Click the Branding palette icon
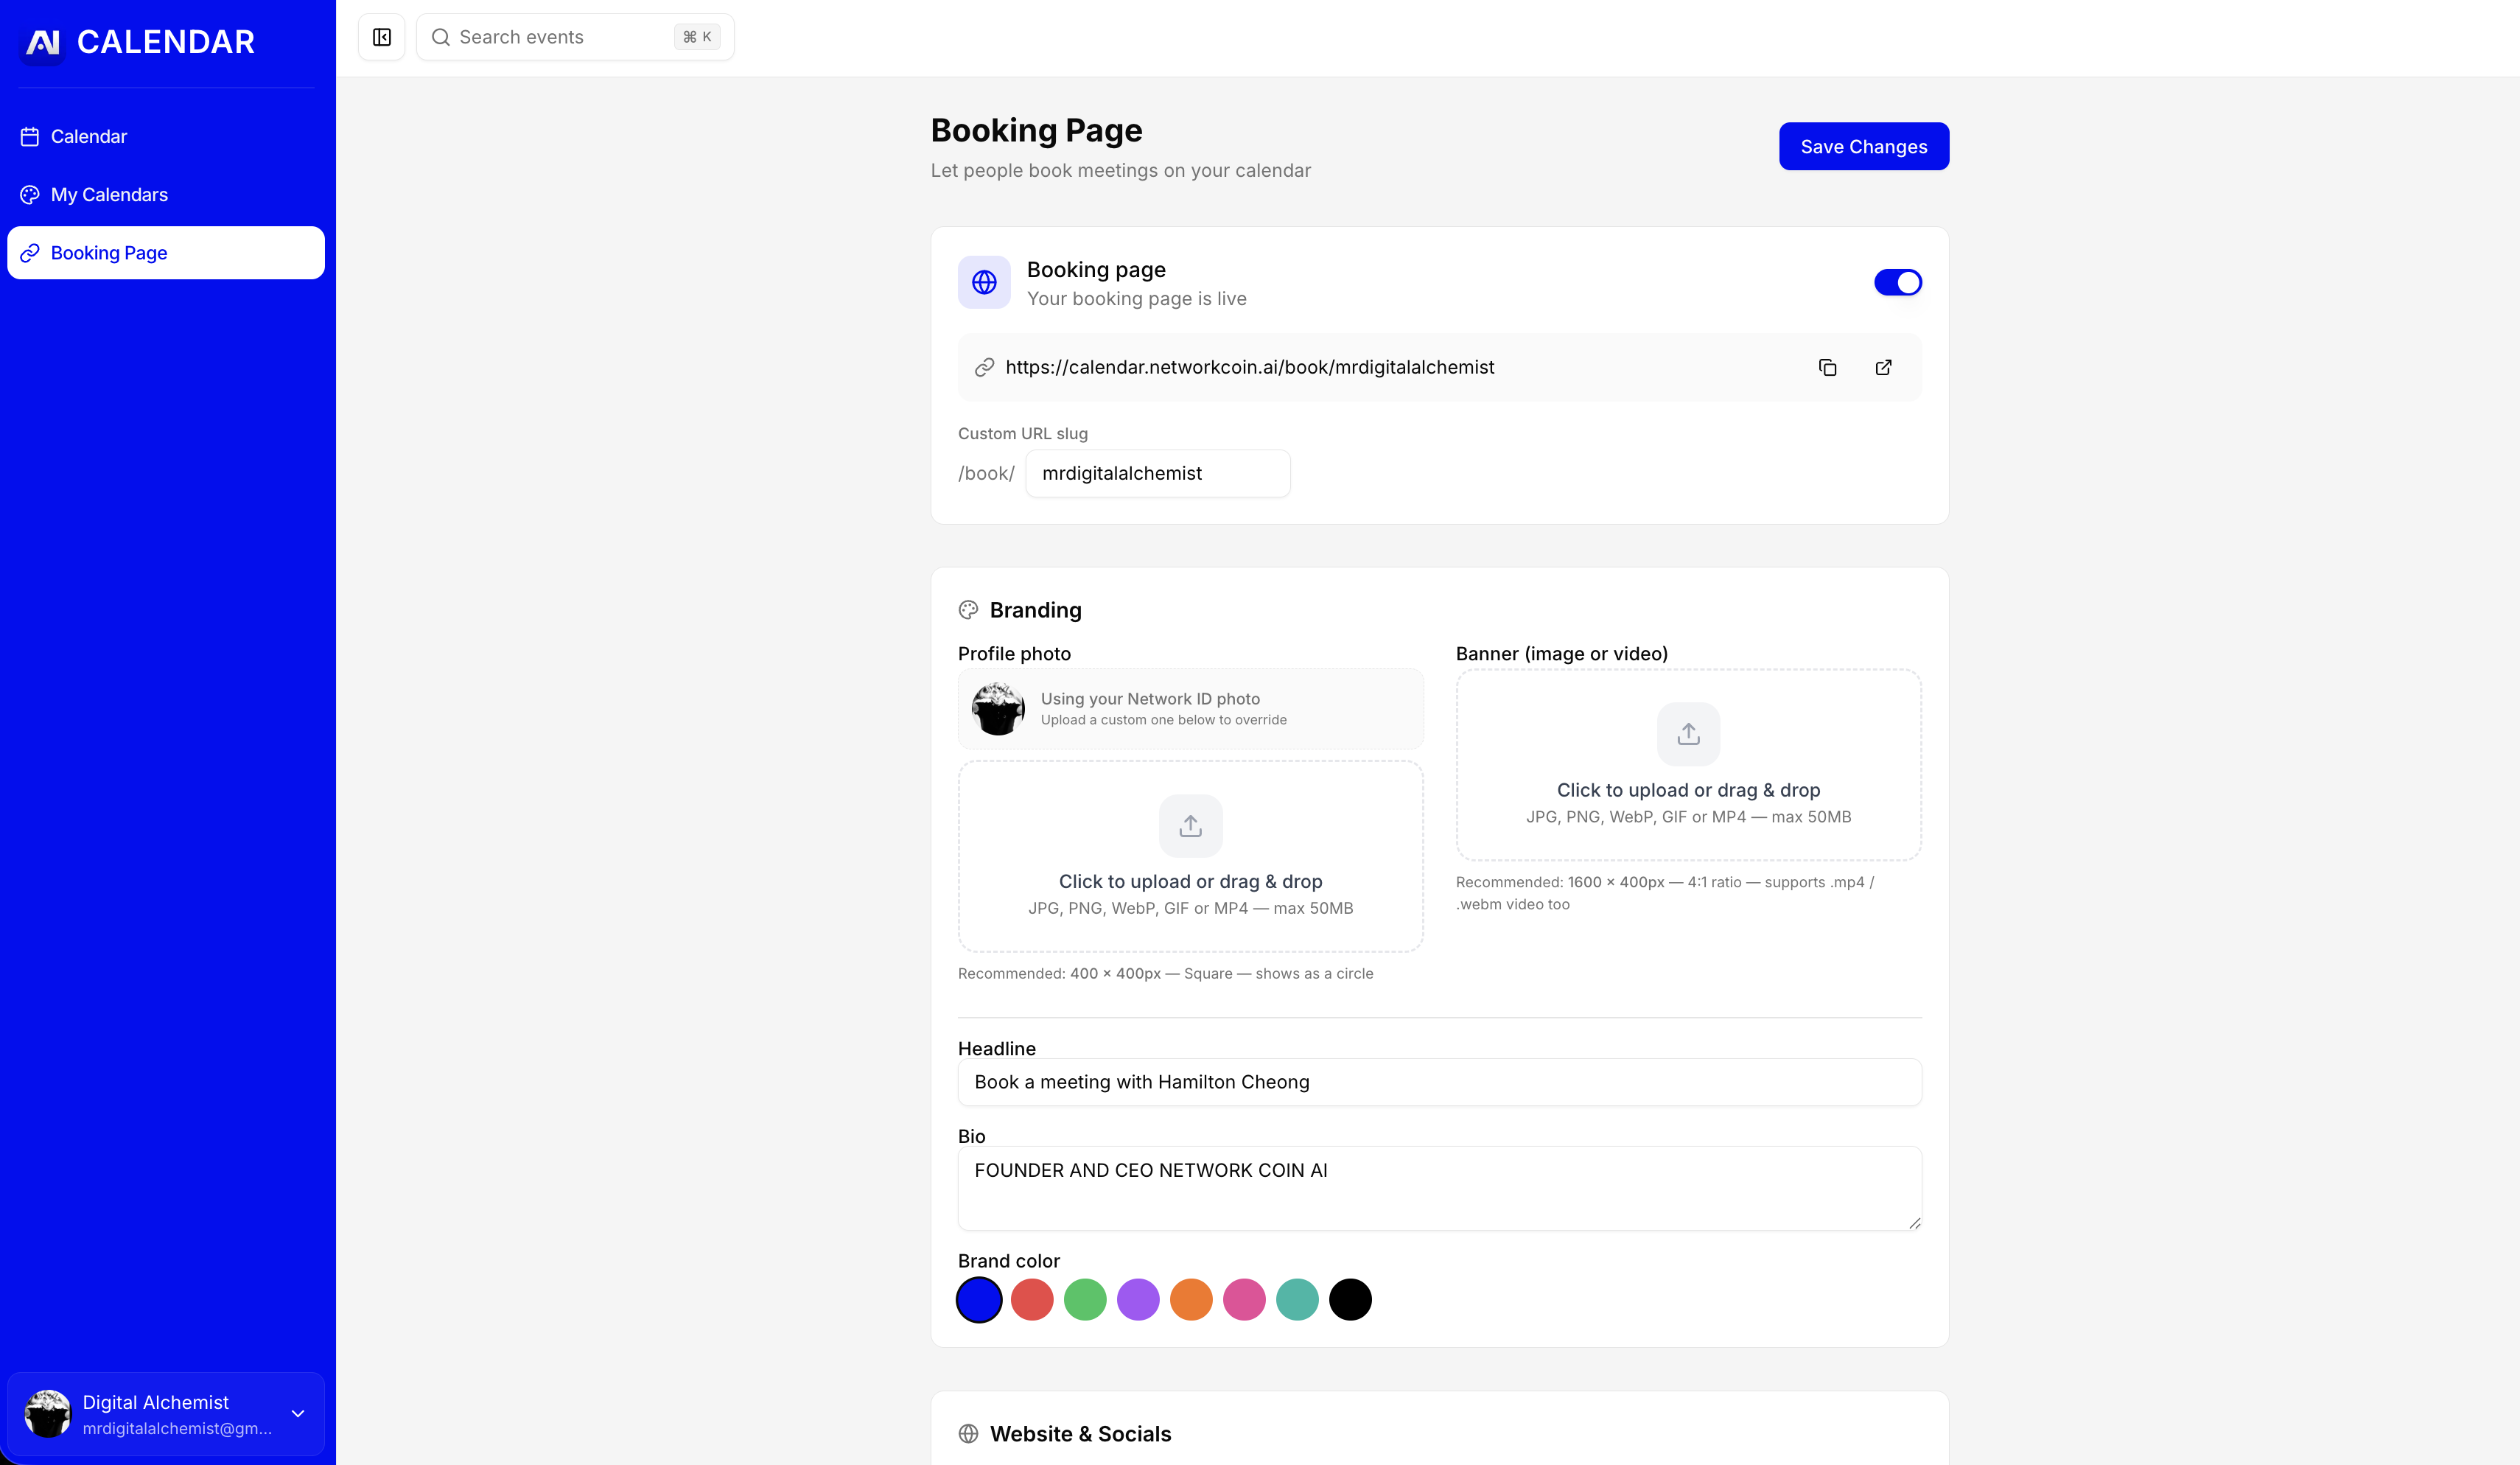Screen dimensions: 2520x1465 pos(968,609)
